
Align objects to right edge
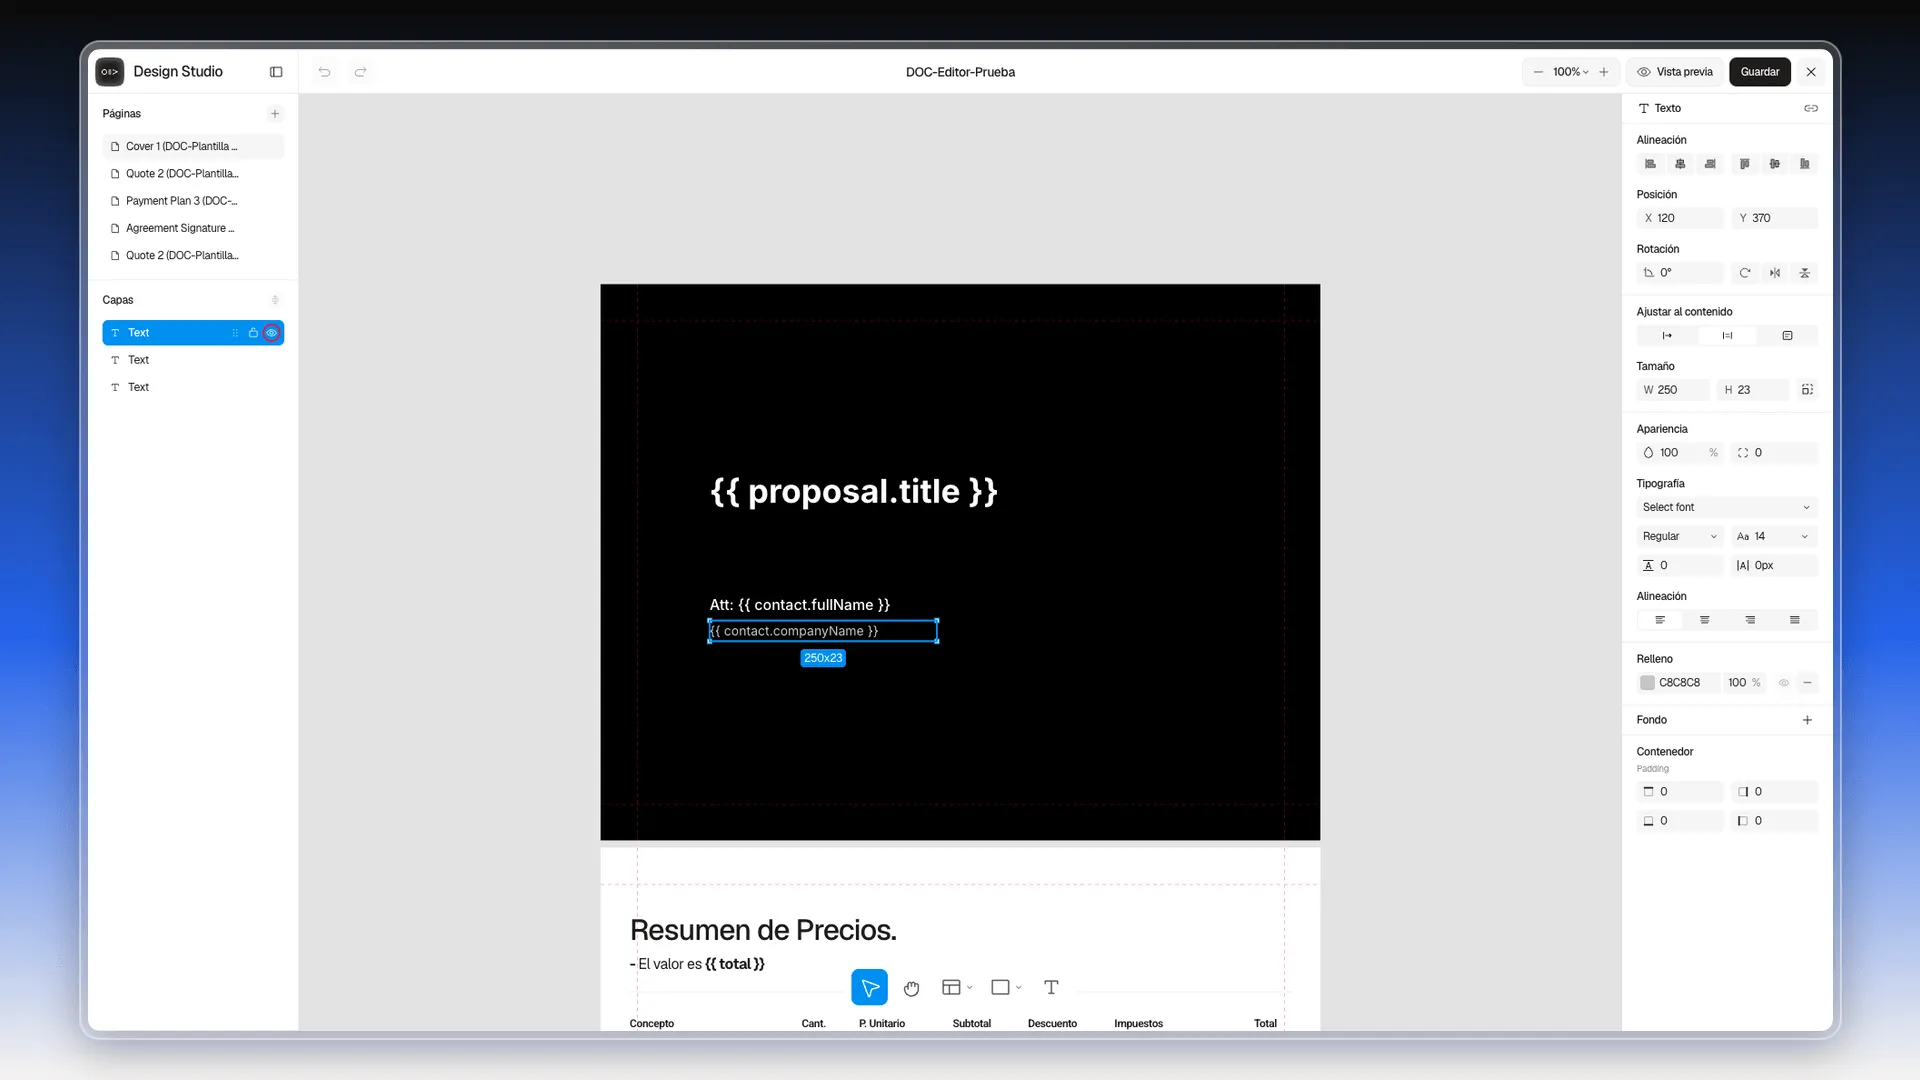[1710, 164]
